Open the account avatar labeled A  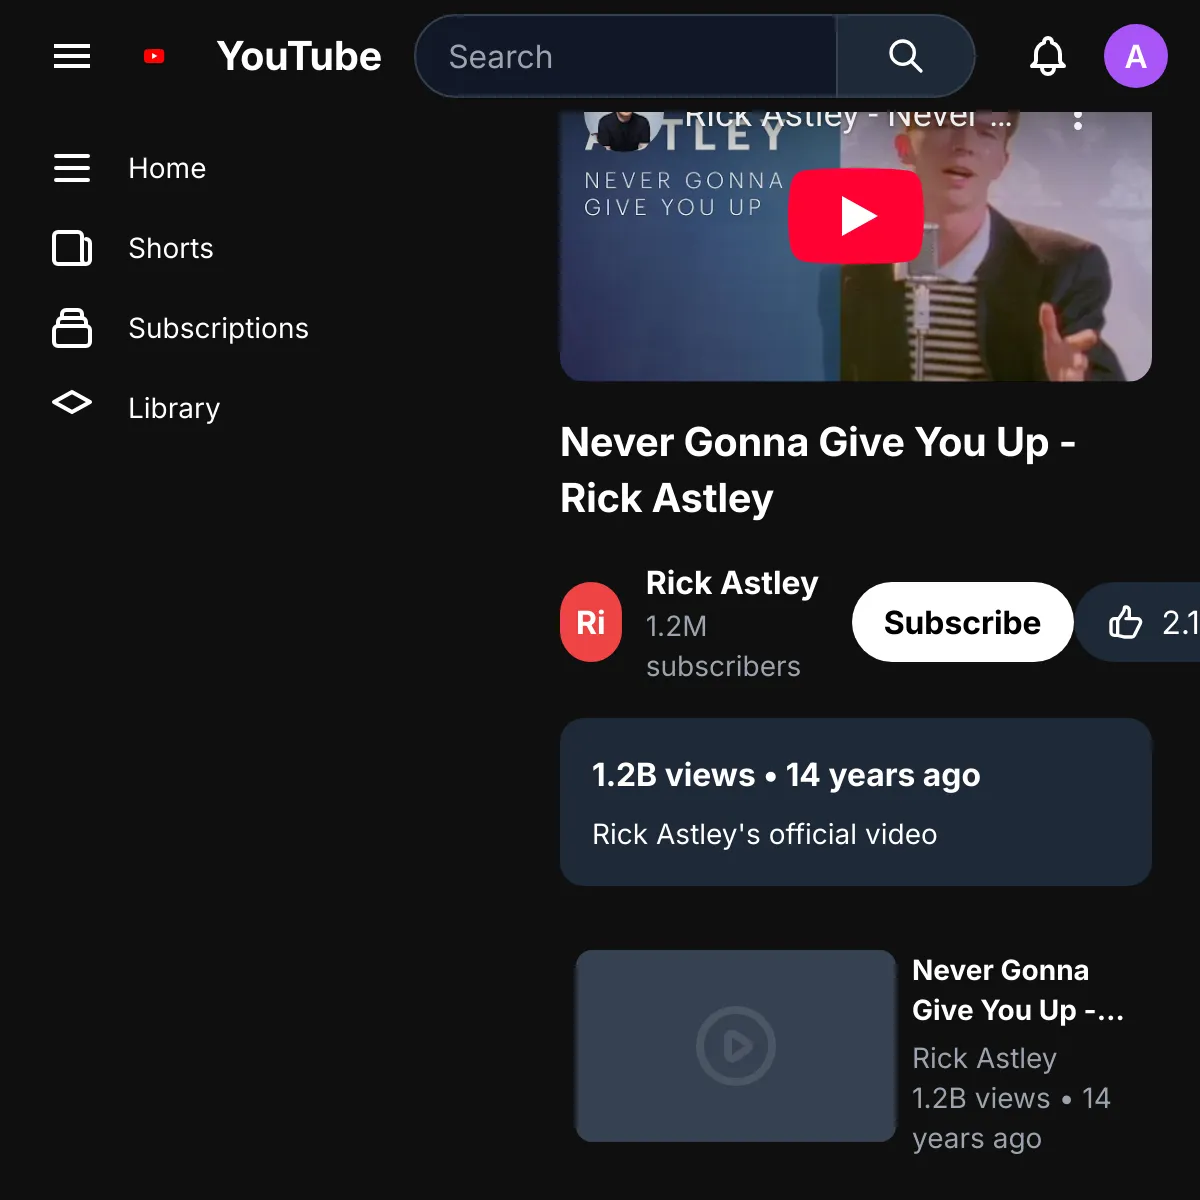[x=1136, y=56]
